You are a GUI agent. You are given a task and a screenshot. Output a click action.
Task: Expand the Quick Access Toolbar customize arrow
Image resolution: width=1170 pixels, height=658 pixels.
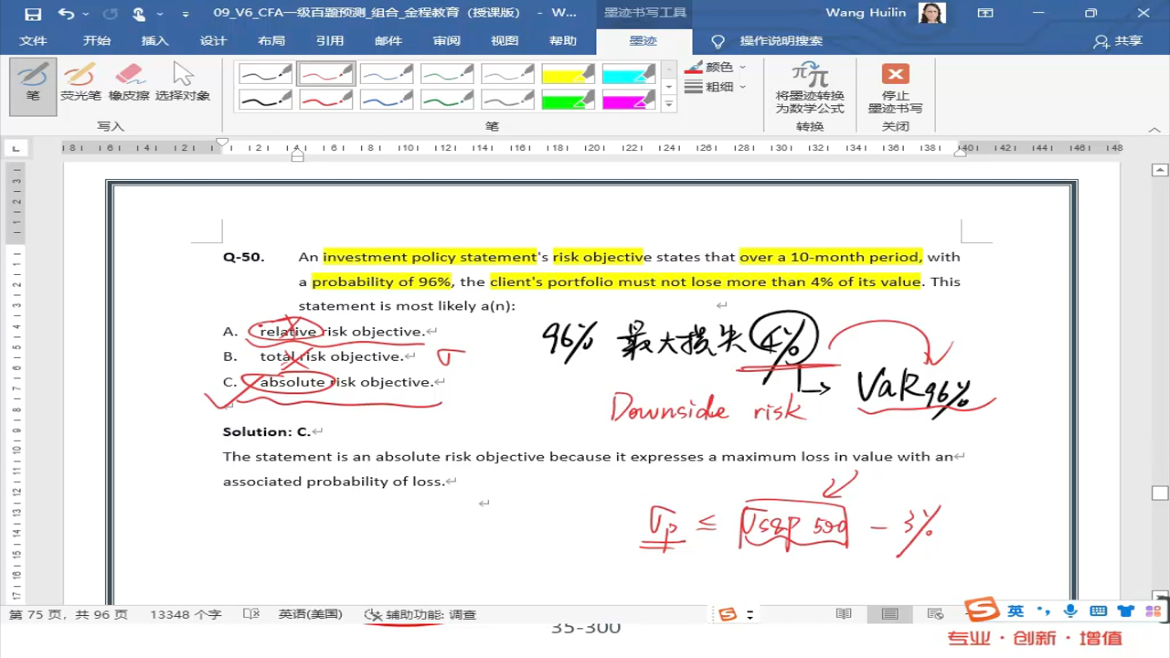pyautogui.click(x=185, y=14)
